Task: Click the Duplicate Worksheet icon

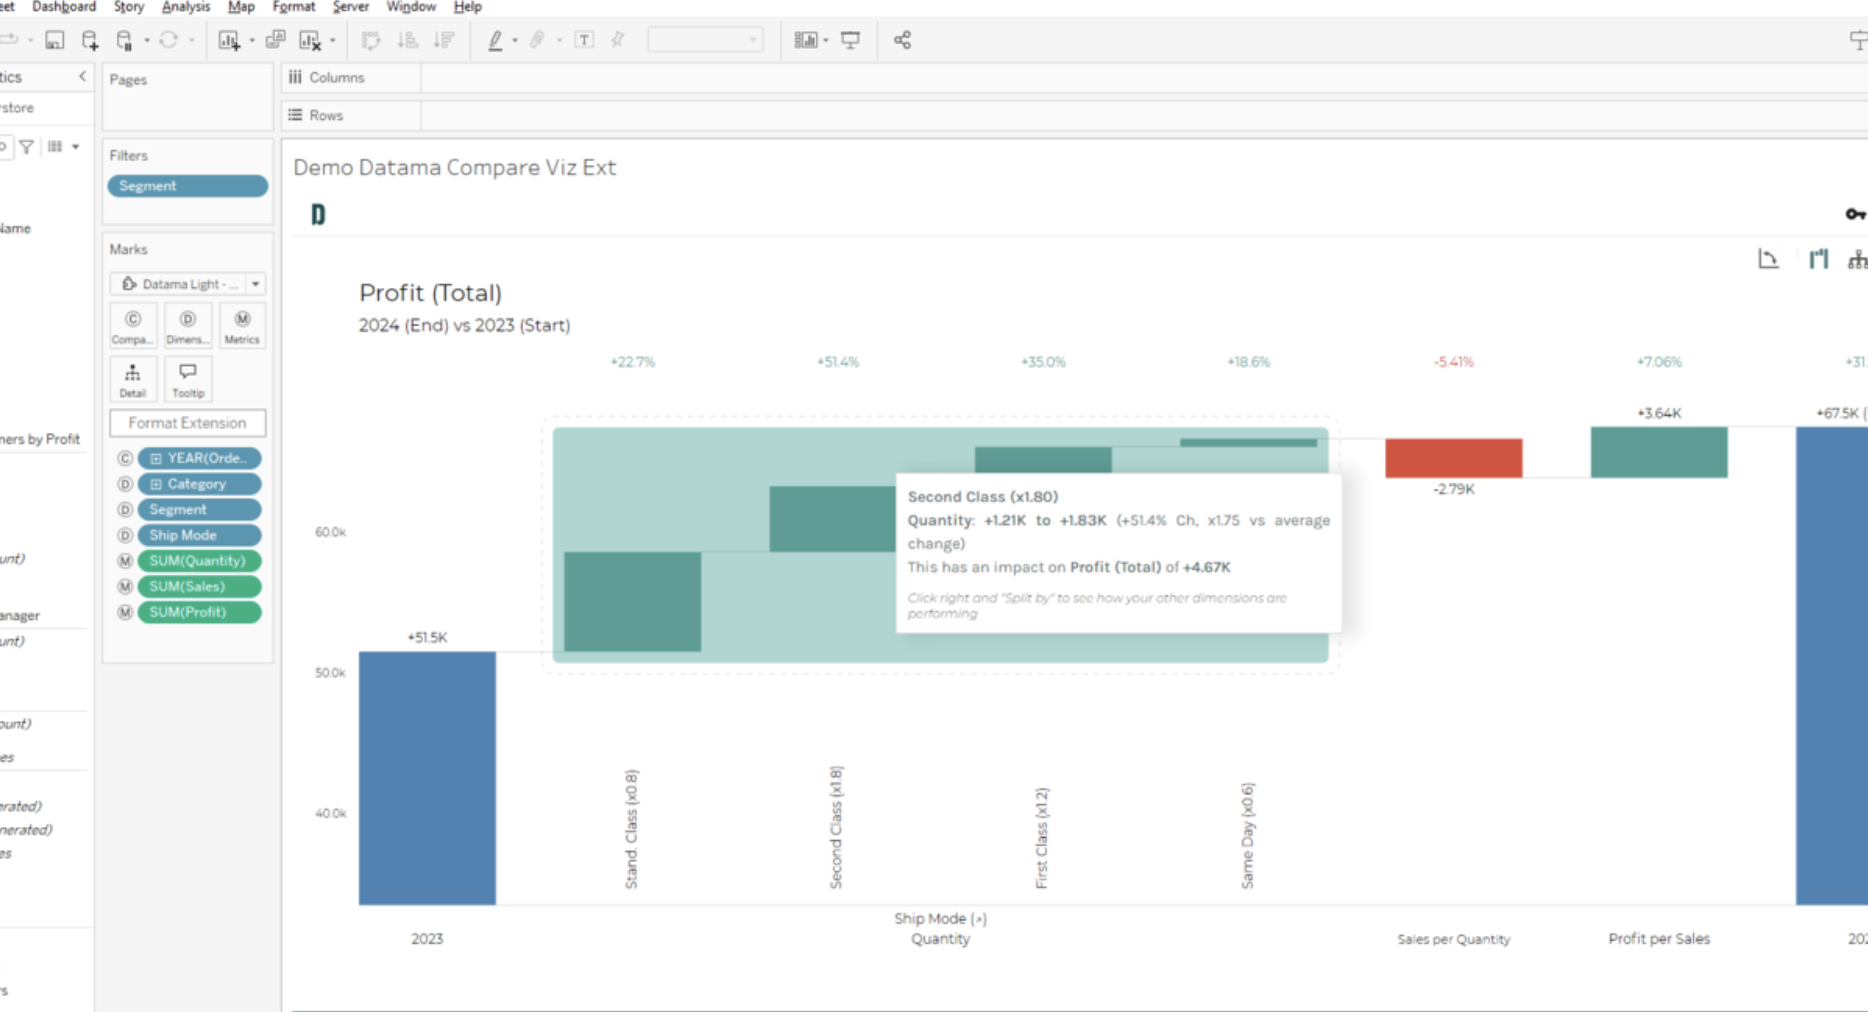Action: 275,40
